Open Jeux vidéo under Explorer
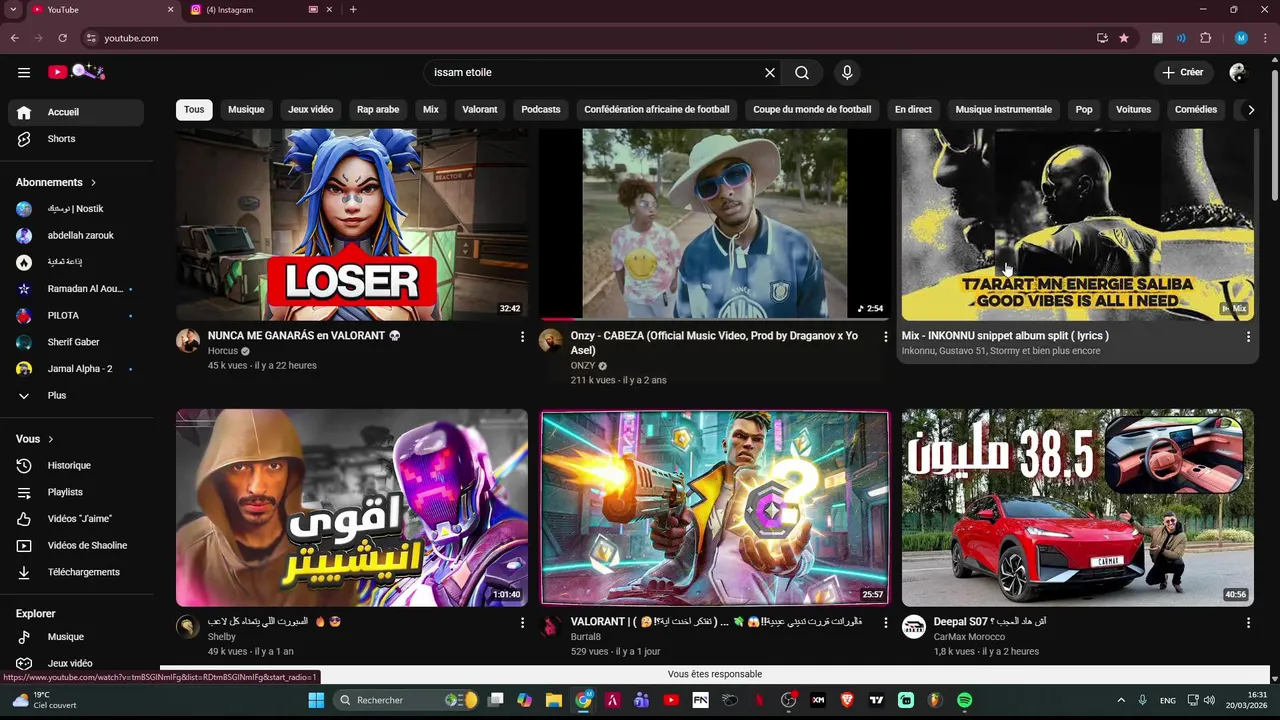The width and height of the screenshot is (1280, 720). (x=76, y=663)
